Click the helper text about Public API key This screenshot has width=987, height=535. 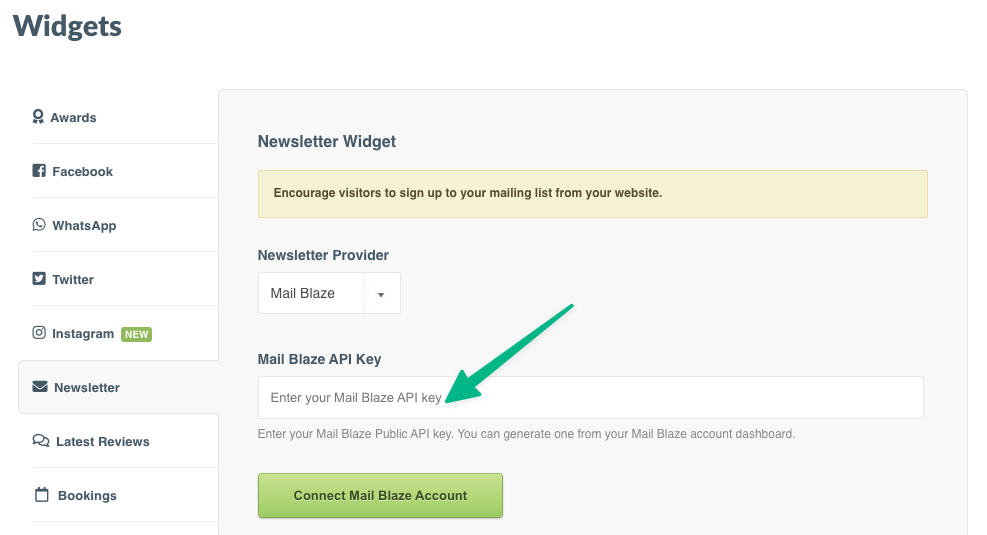tap(526, 434)
